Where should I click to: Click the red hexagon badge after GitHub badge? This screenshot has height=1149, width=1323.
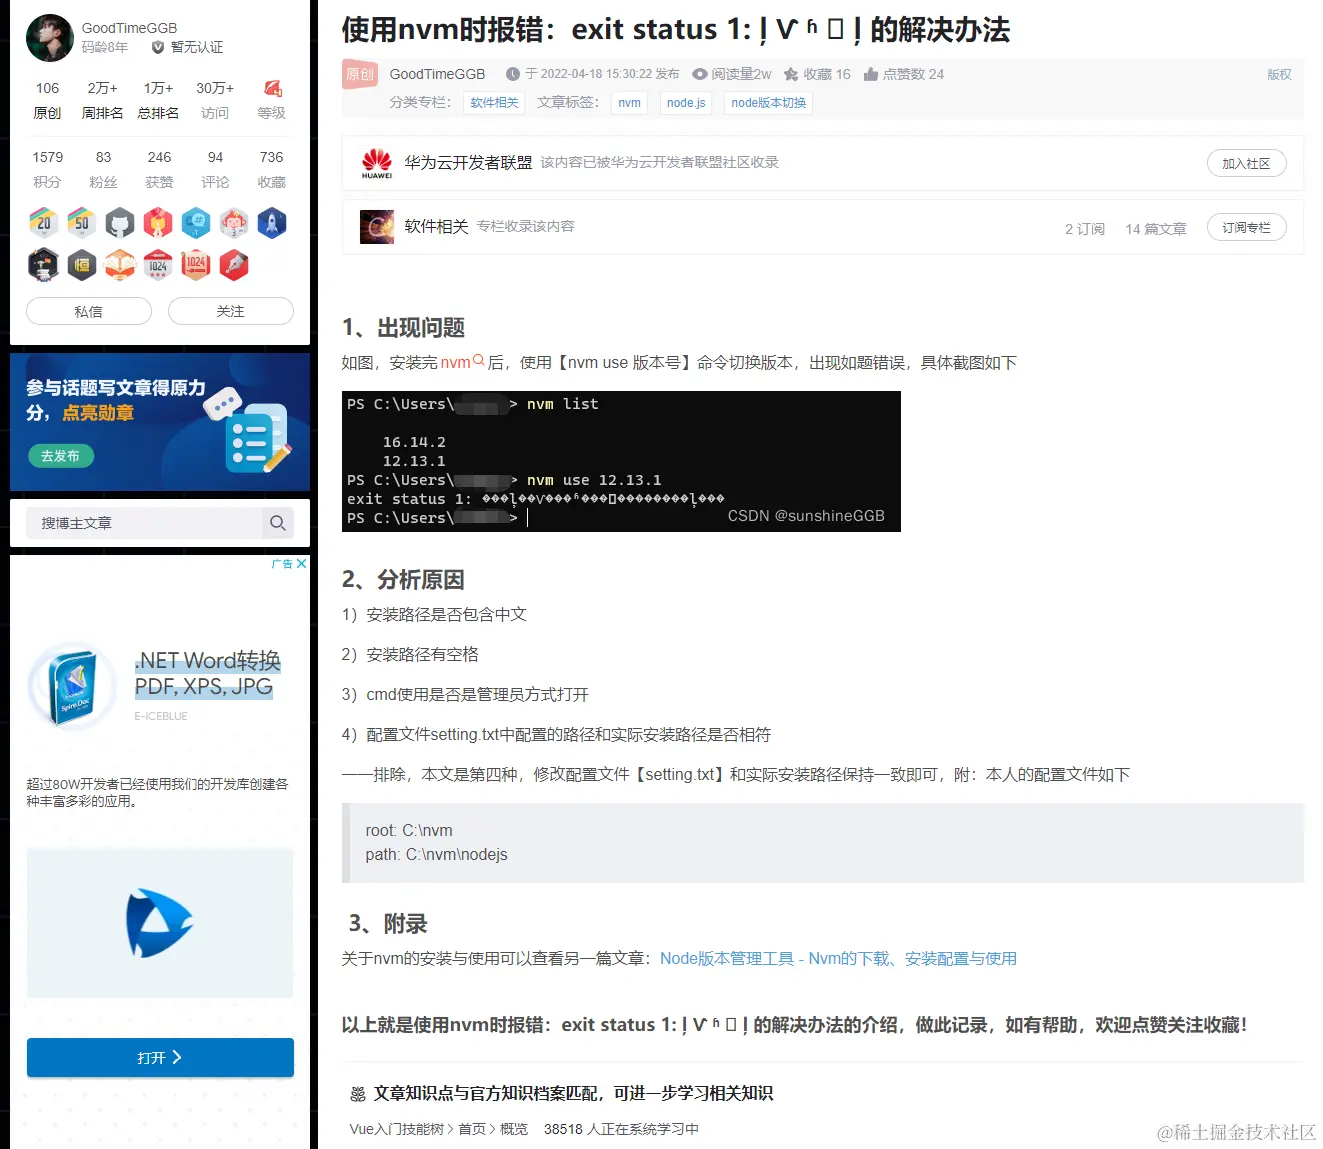click(158, 222)
